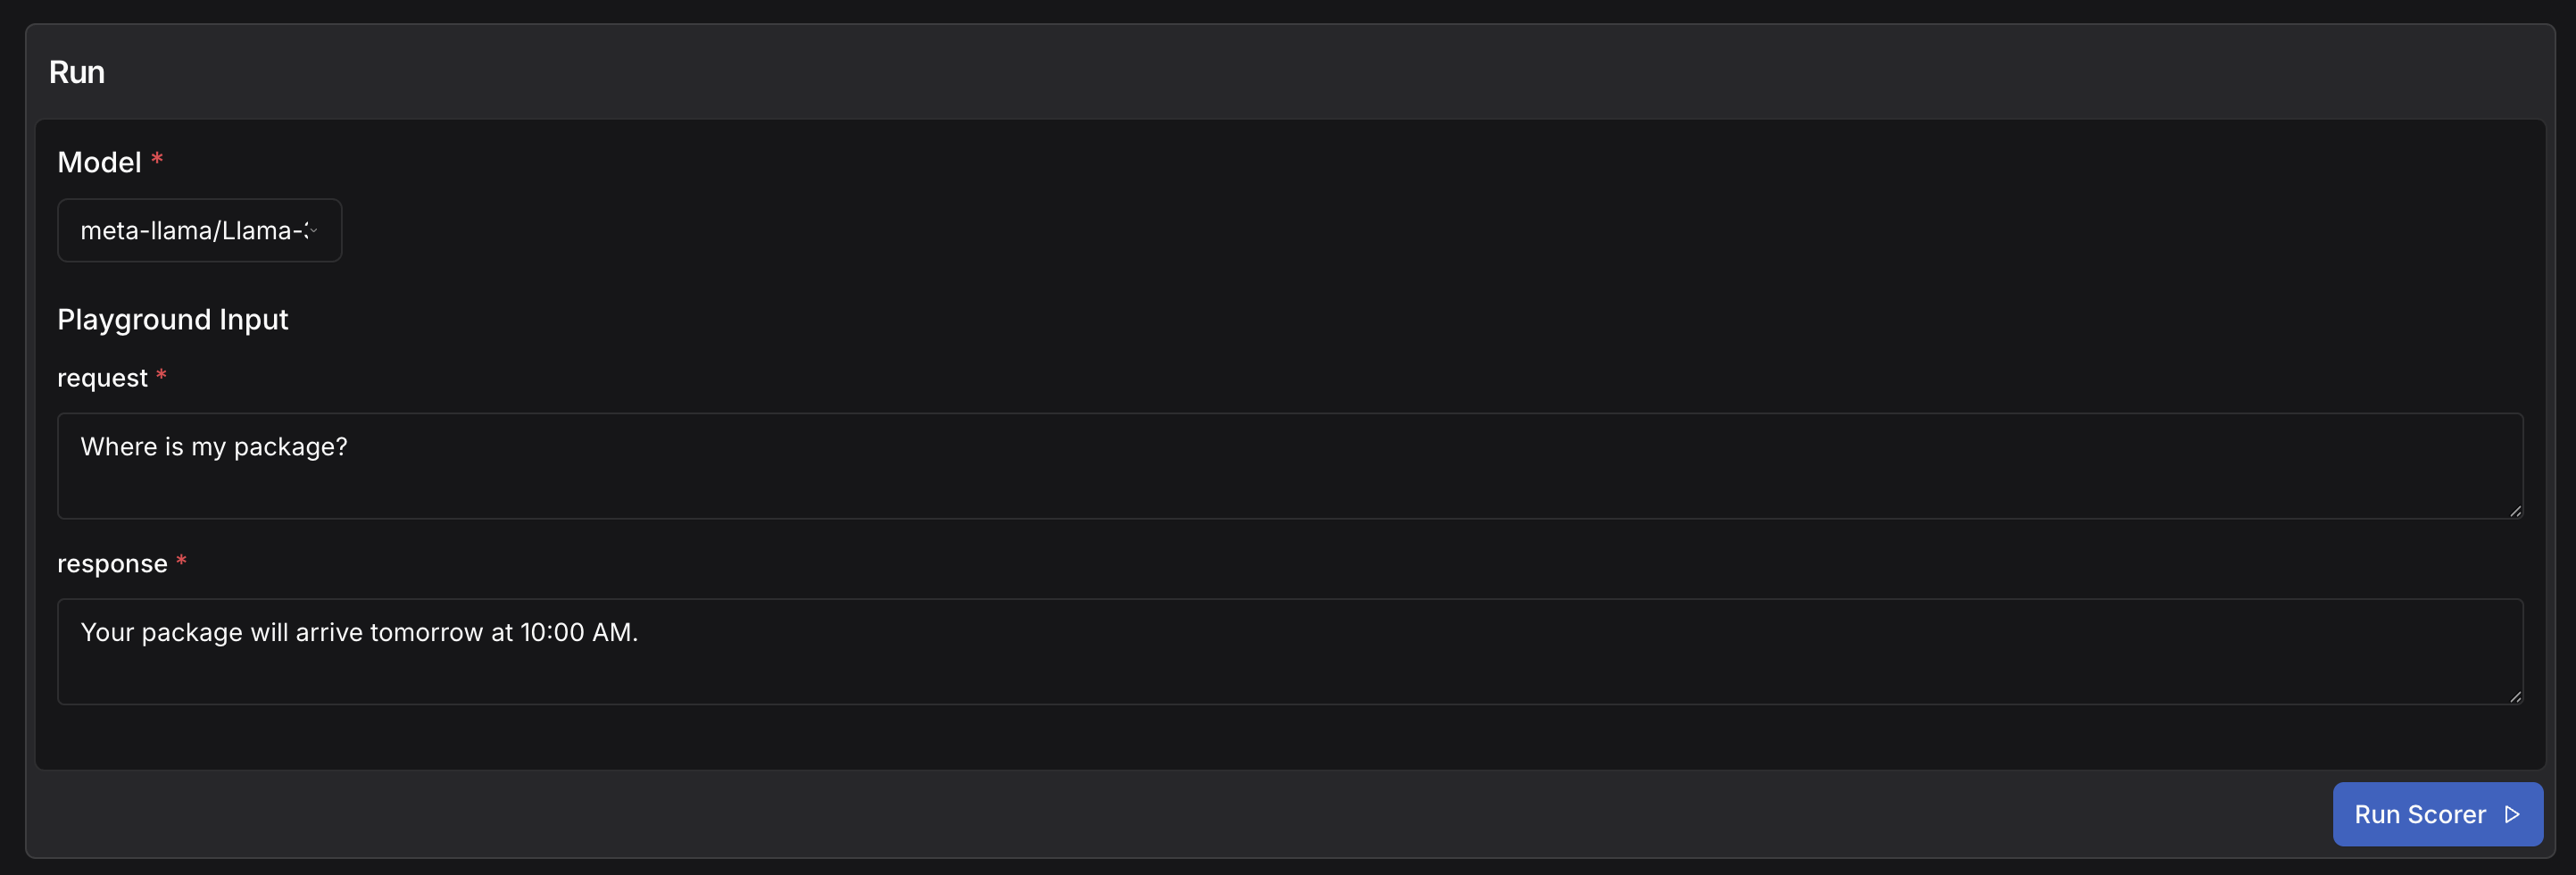Click the Playground Input section heading
This screenshot has height=875, width=2576.
[172, 319]
